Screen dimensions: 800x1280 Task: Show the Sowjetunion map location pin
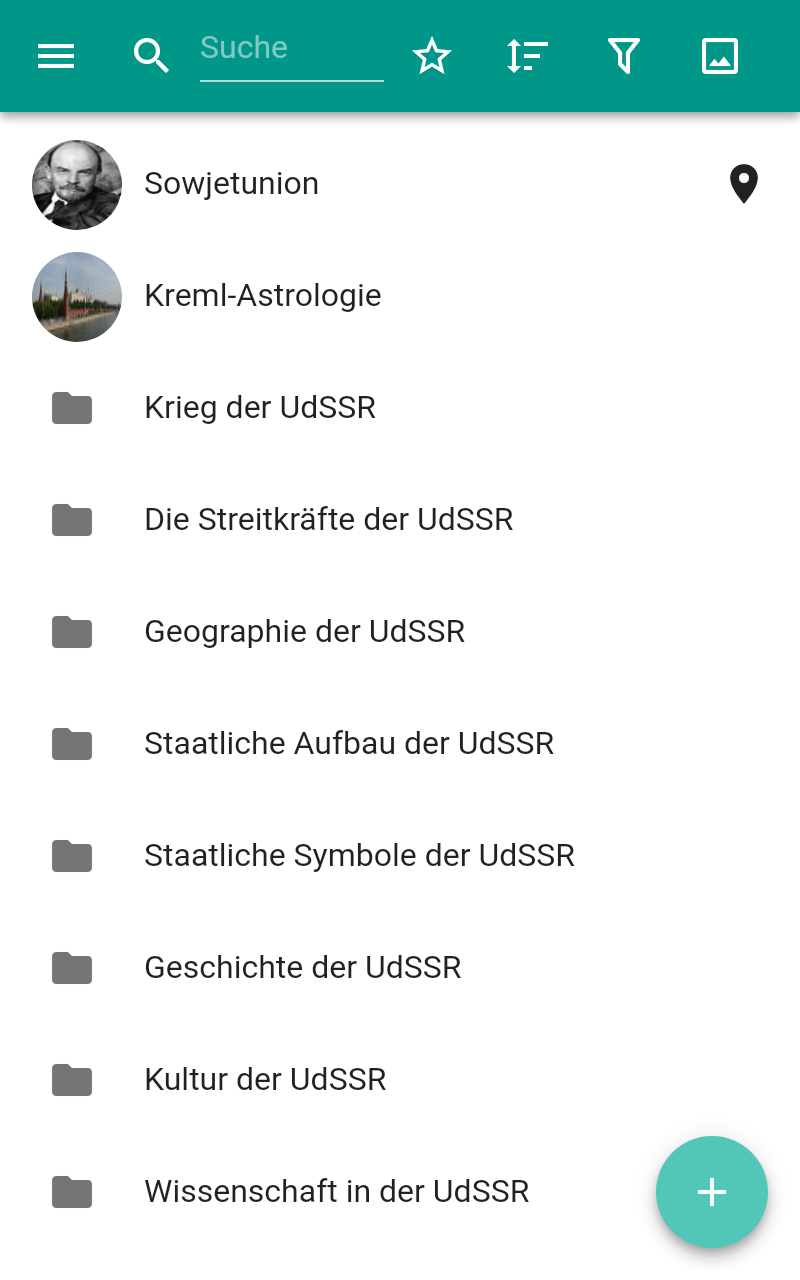point(743,185)
